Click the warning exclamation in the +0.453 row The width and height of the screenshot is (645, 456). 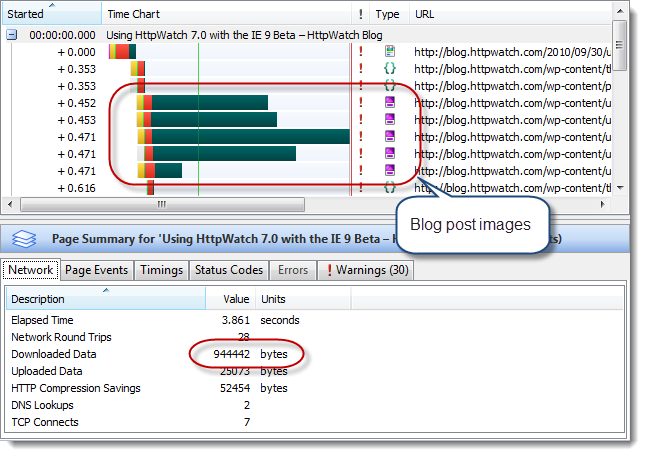[361, 120]
